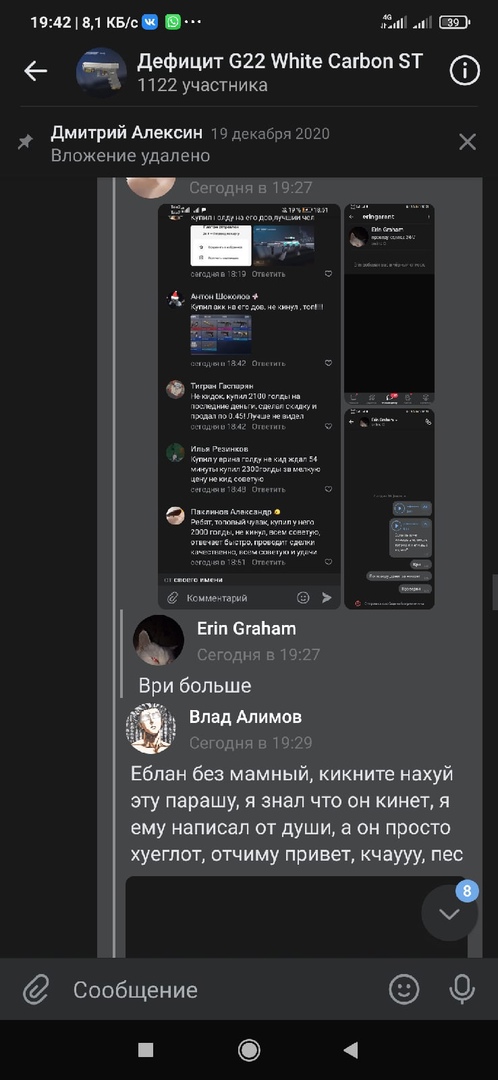
Task: Open Erin Graham's cat avatar
Action: pos(158,641)
